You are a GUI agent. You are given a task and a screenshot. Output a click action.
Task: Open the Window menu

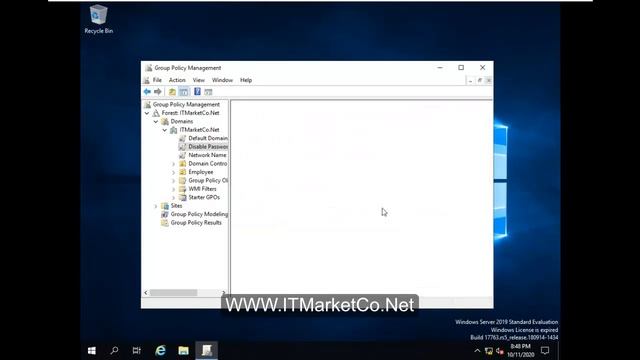pyautogui.click(x=222, y=80)
